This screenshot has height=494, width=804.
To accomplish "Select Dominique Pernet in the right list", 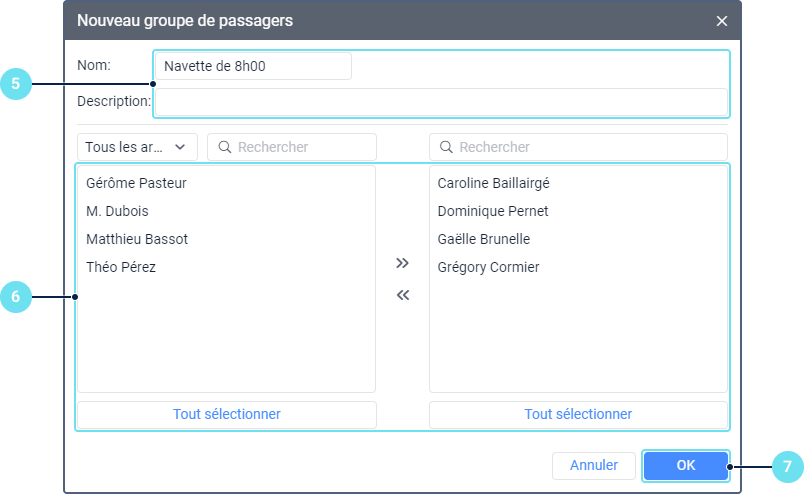I will (x=493, y=211).
